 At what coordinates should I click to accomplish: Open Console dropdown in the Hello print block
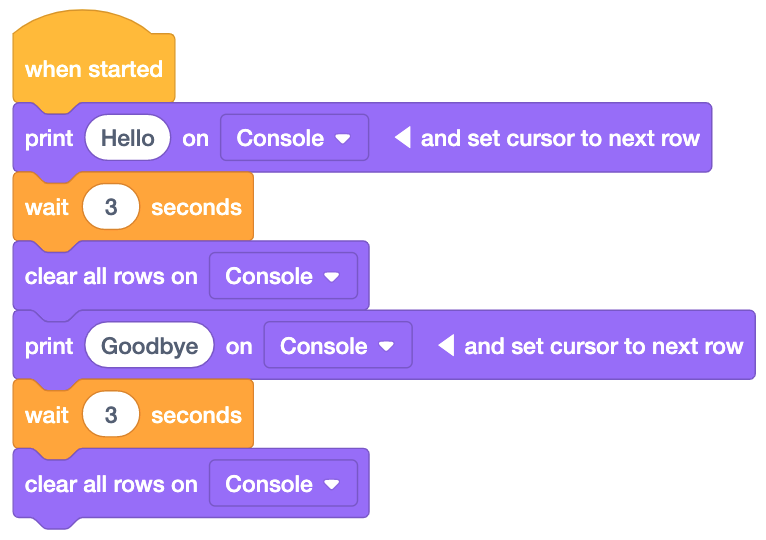[294, 138]
